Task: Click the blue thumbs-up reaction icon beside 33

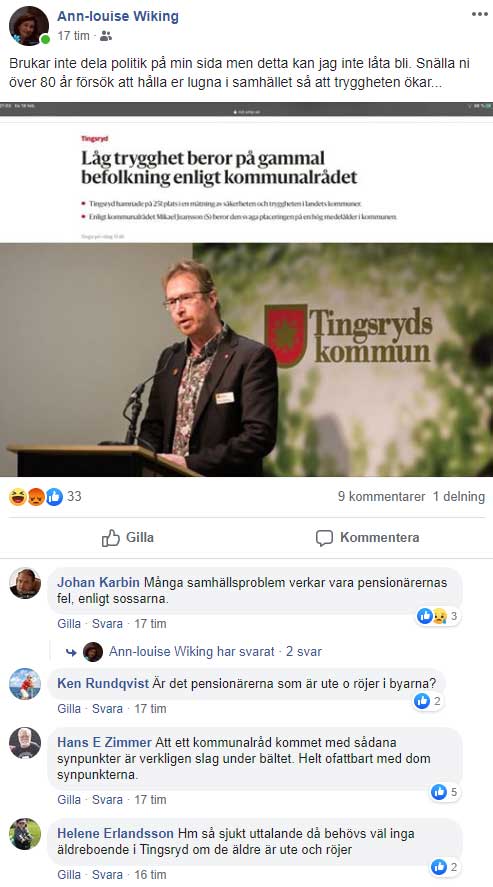Action: [x=54, y=497]
